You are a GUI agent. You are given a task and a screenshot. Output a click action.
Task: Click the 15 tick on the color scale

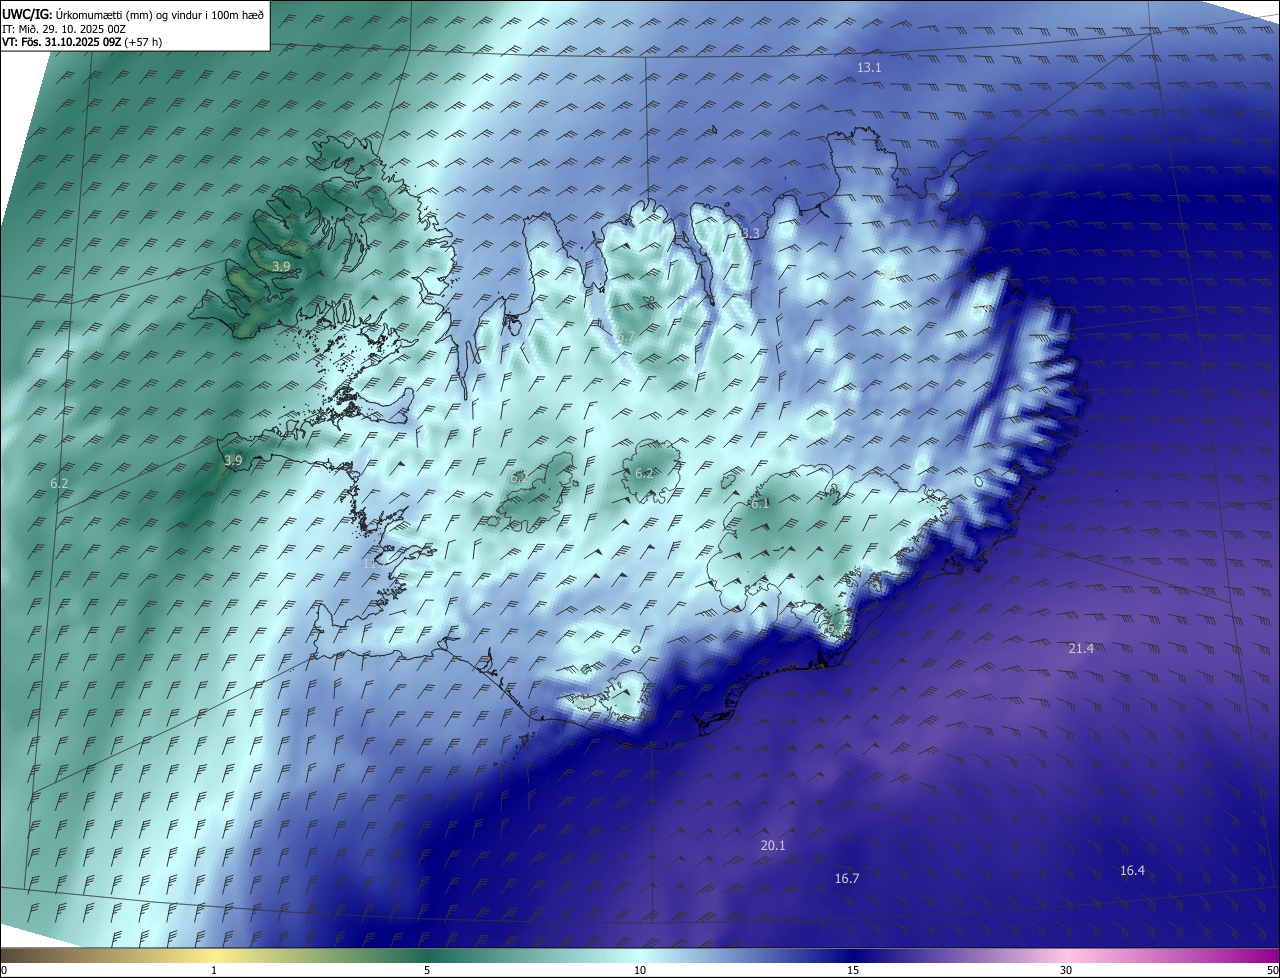coord(853,970)
